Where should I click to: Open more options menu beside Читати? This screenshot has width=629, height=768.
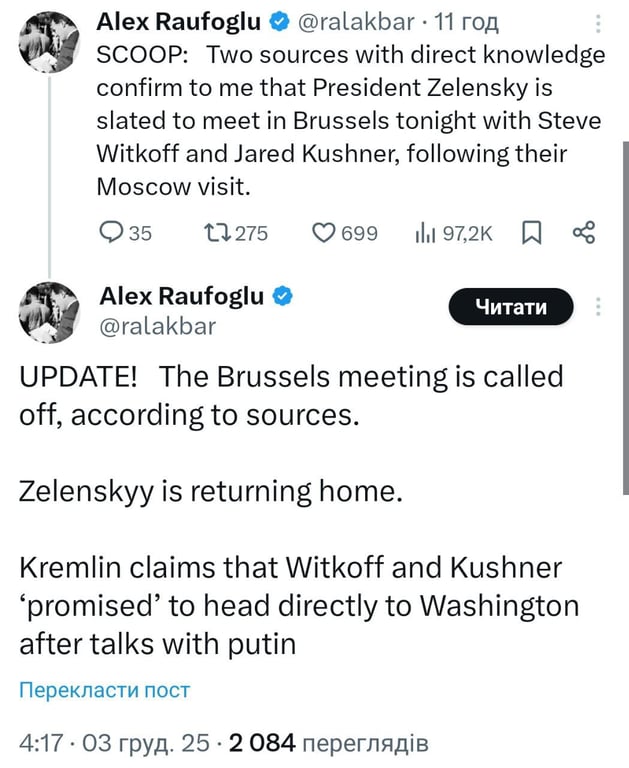pyautogui.click(x=599, y=306)
